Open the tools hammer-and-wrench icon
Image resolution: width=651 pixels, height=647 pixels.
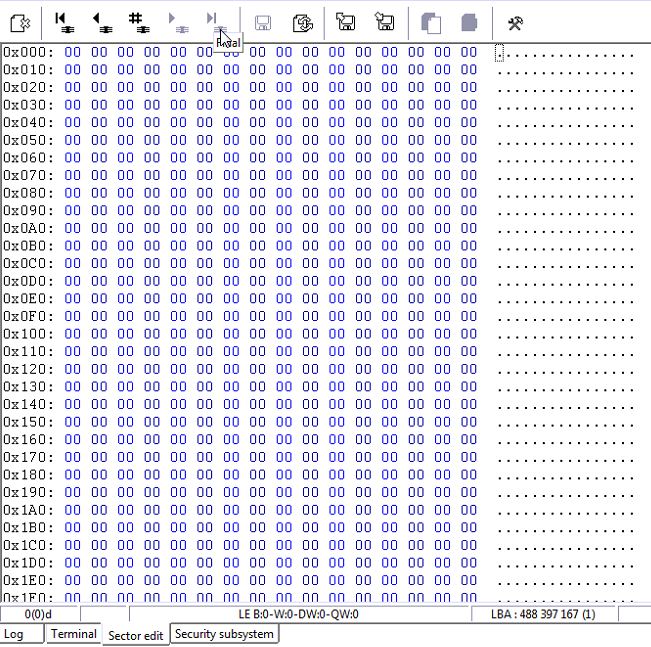(x=515, y=23)
